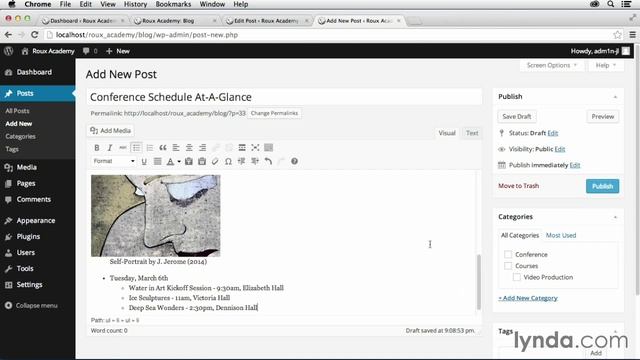Viewport: 640px width, 360px height.
Task: Publish the post
Action: tap(602, 186)
